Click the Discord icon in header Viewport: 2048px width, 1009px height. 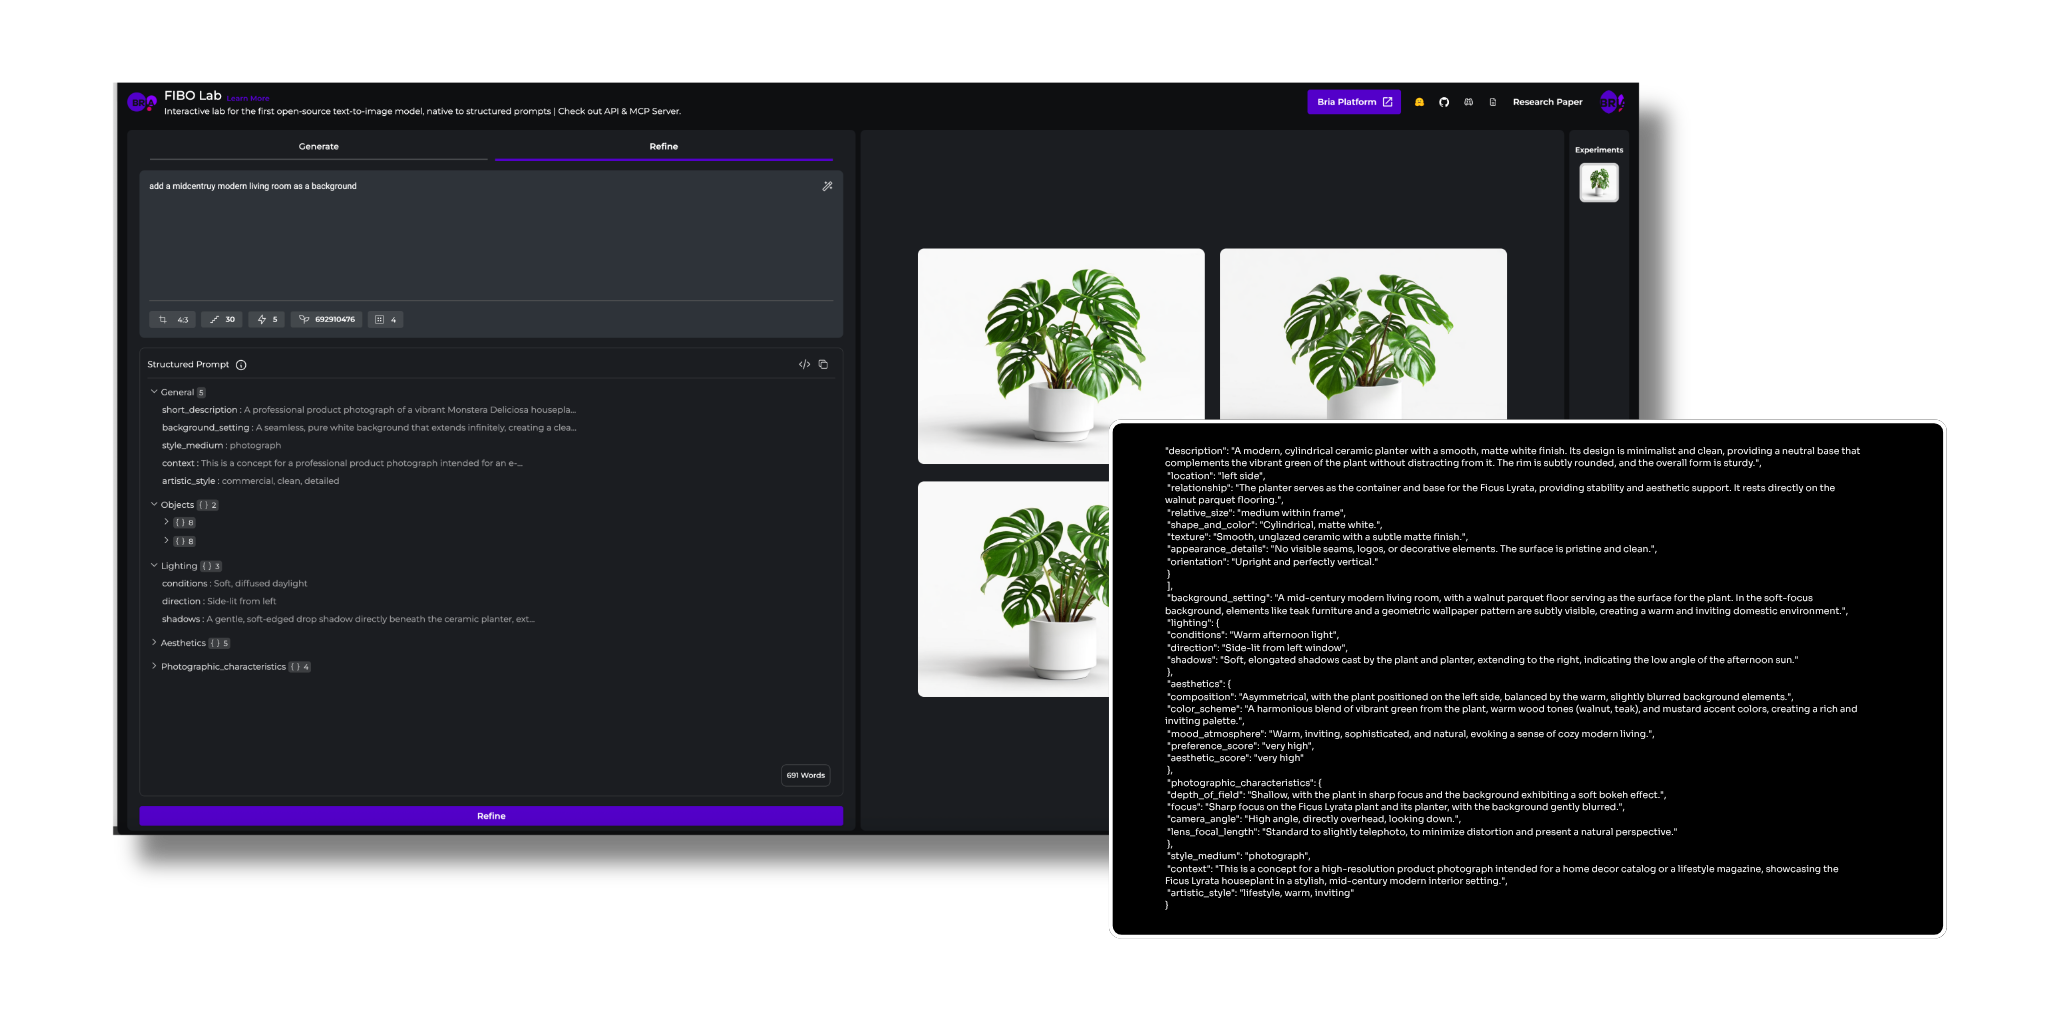coord(1468,102)
